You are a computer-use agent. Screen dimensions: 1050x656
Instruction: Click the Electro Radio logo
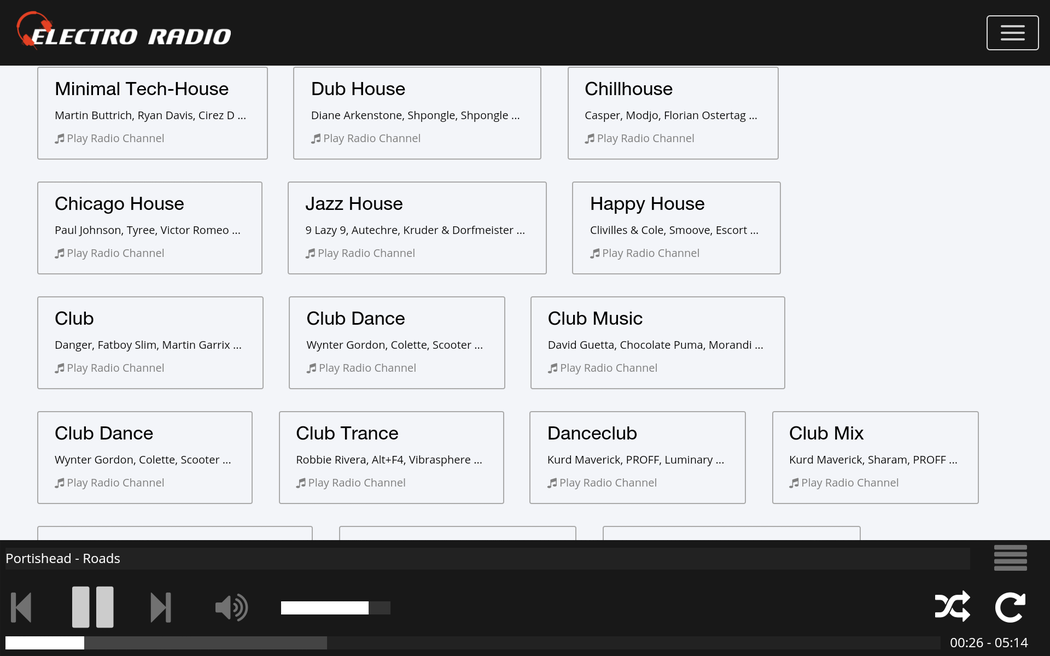click(x=124, y=32)
